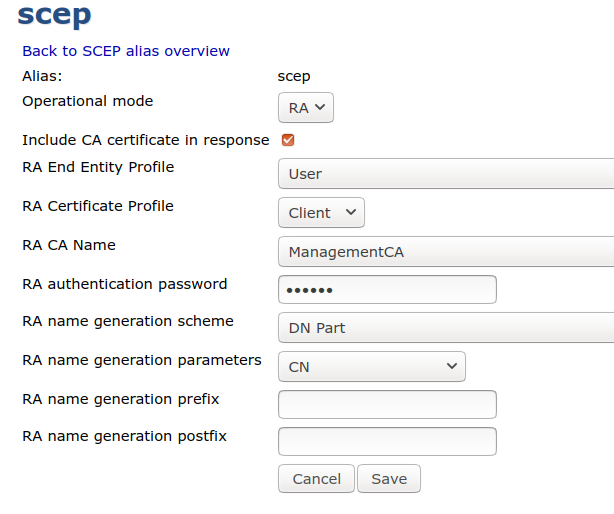
Task: Click the Operational mode label
Action: click(88, 101)
